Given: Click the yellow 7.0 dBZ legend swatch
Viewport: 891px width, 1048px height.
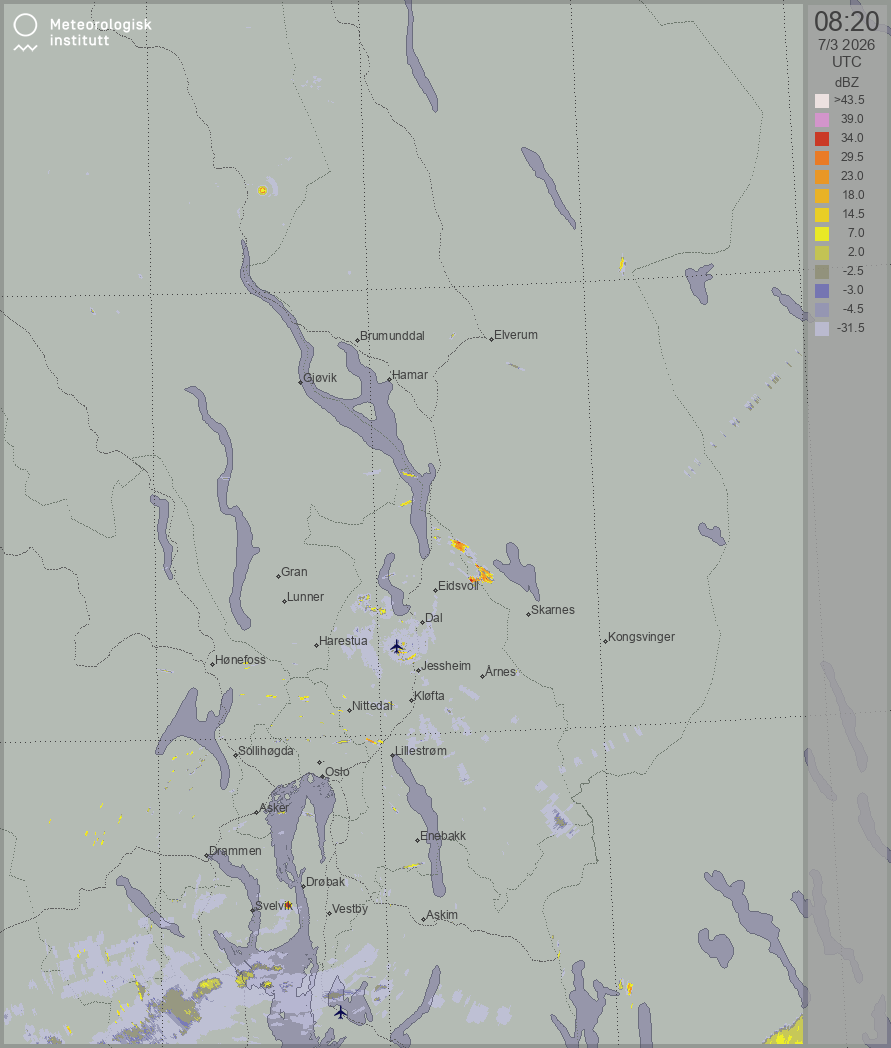Looking at the screenshot, I should point(822,233).
